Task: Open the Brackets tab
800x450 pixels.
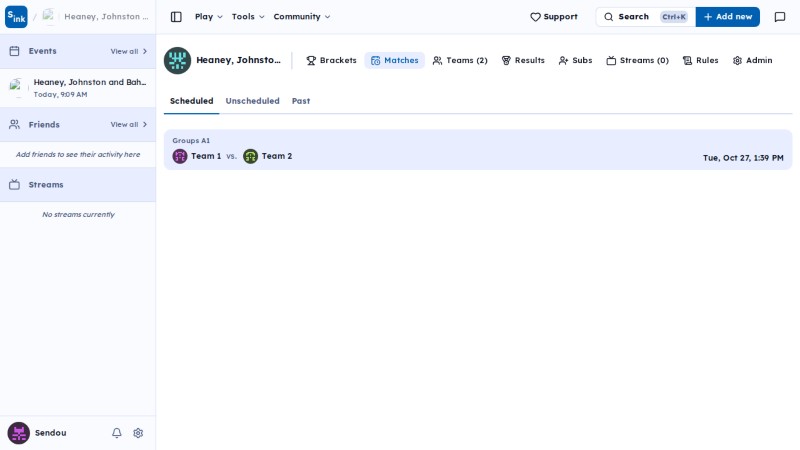Action: (x=331, y=60)
